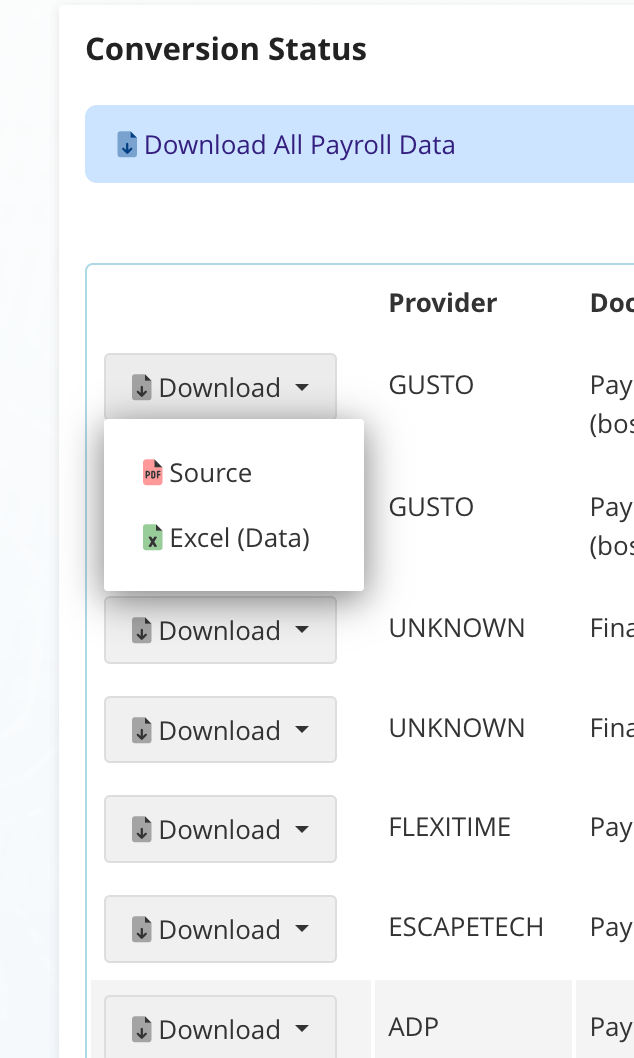Click the download file icon in the ESCAPETECH row
This screenshot has height=1058, width=634.
click(x=142, y=930)
